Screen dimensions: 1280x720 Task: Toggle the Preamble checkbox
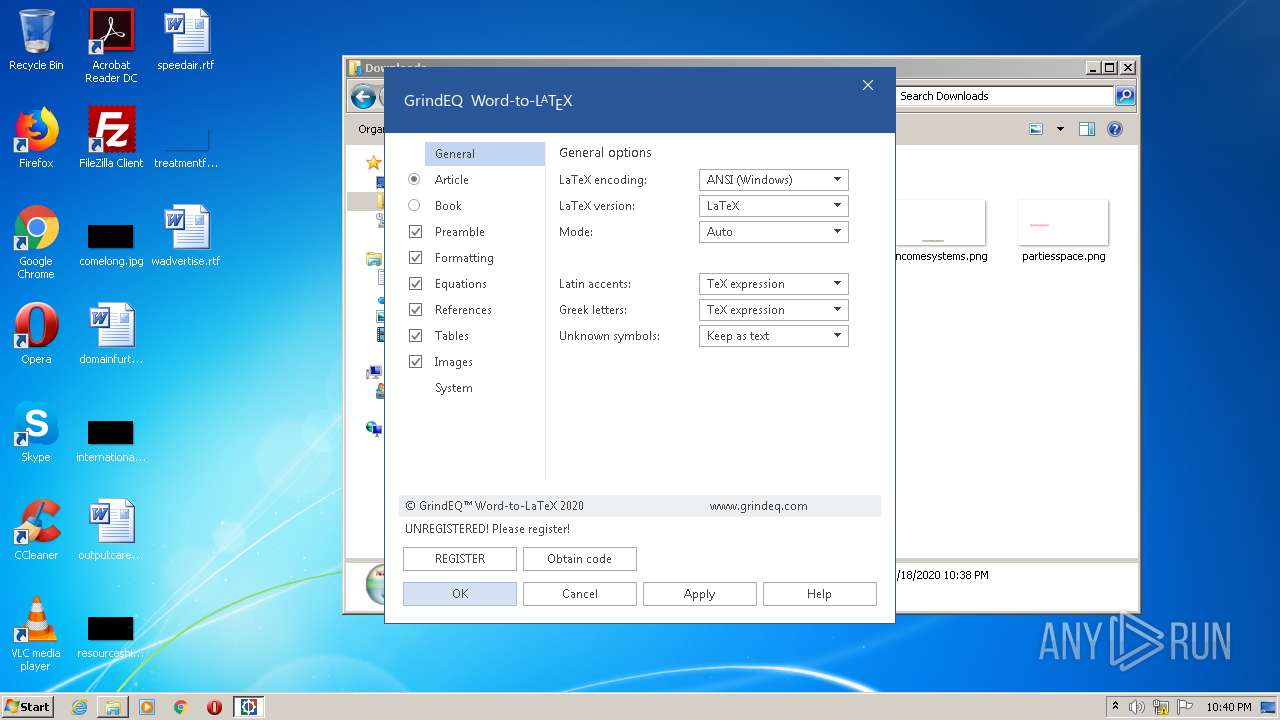click(x=415, y=231)
